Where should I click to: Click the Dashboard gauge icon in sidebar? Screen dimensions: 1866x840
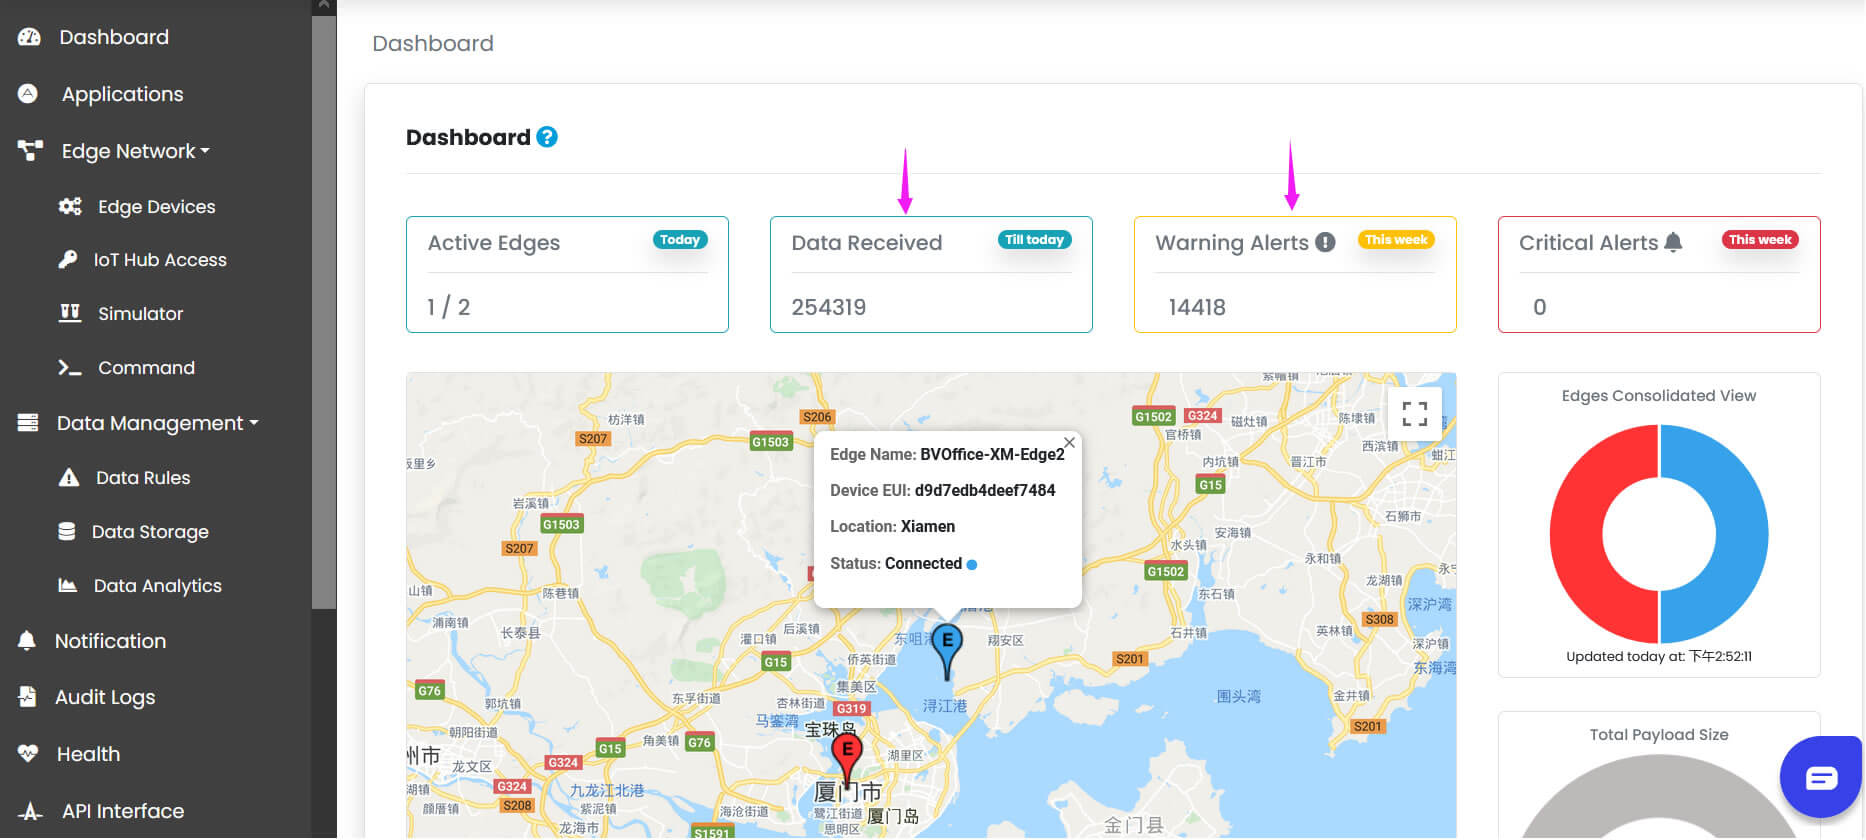pos(29,37)
